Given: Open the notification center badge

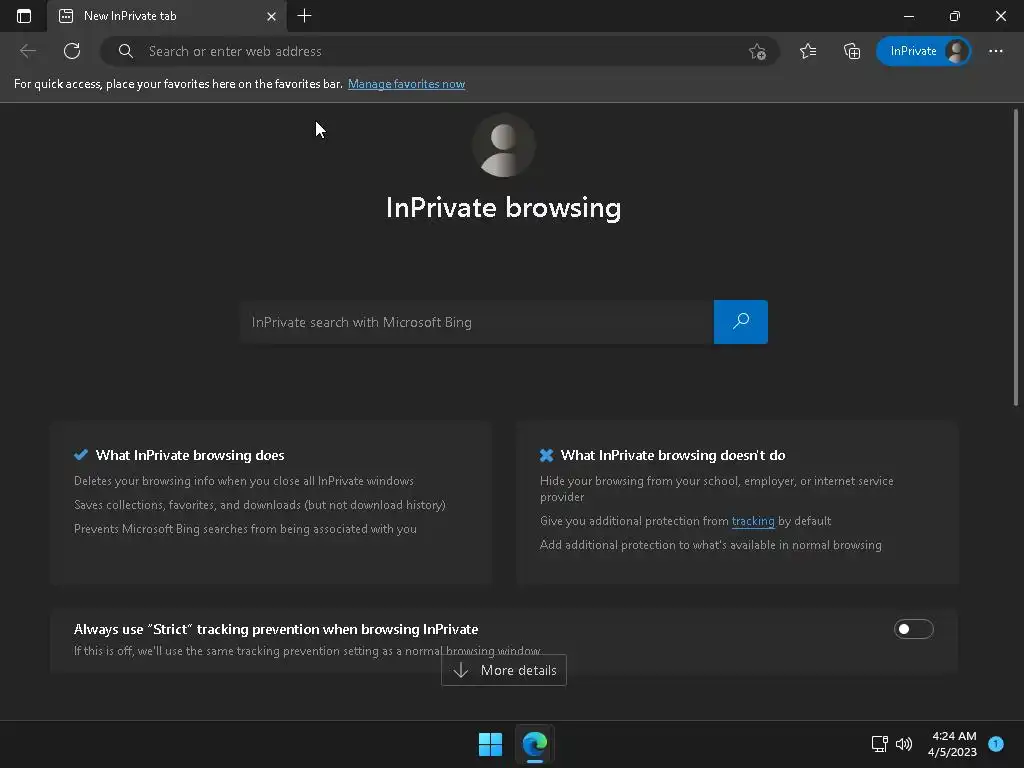Looking at the screenshot, I should [x=996, y=744].
